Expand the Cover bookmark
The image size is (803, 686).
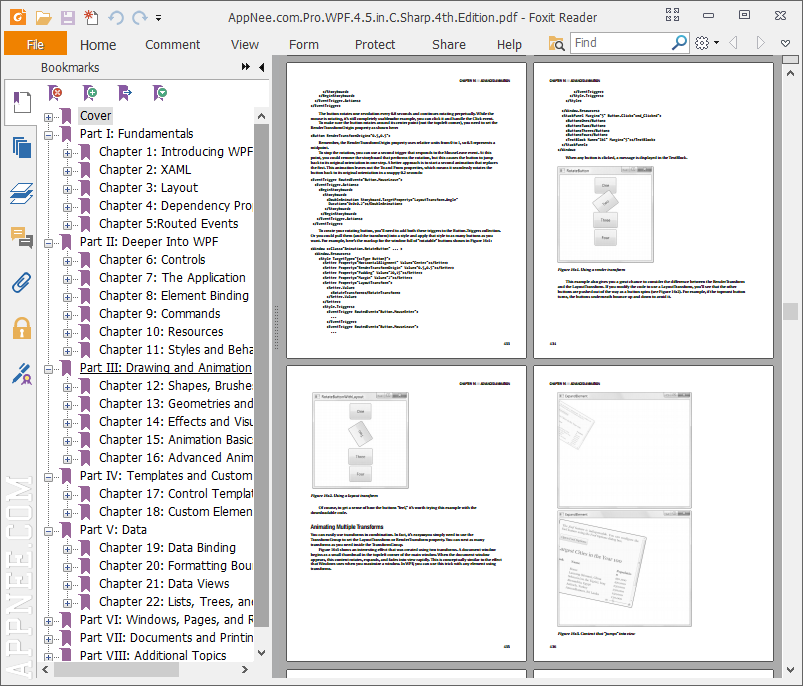tap(48, 117)
